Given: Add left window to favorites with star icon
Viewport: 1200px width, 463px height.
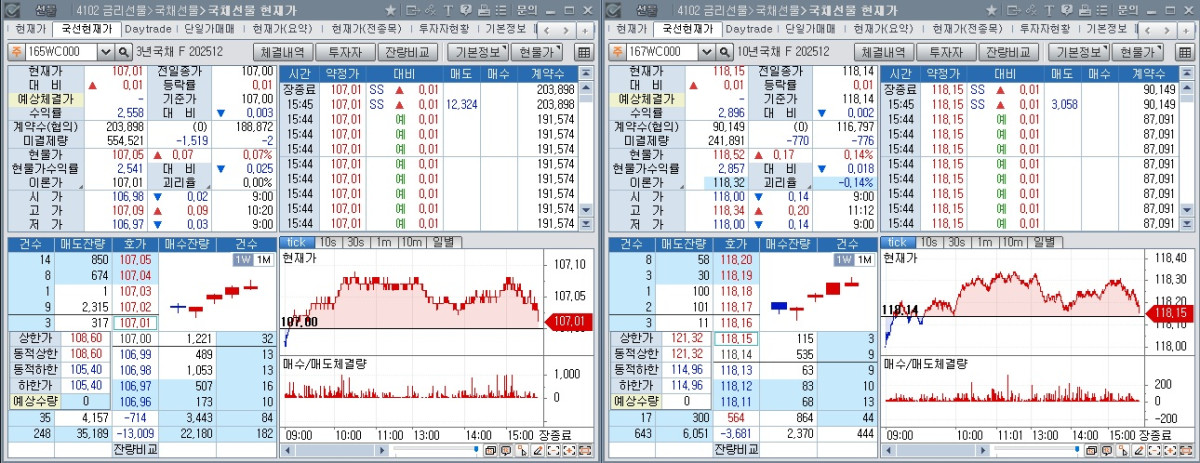Looking at the screenshot, I should 390,10.
